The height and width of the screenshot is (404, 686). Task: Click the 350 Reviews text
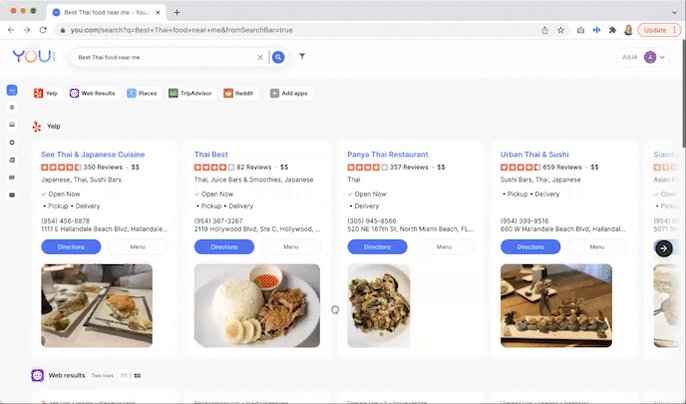click(x=103, y=167)
